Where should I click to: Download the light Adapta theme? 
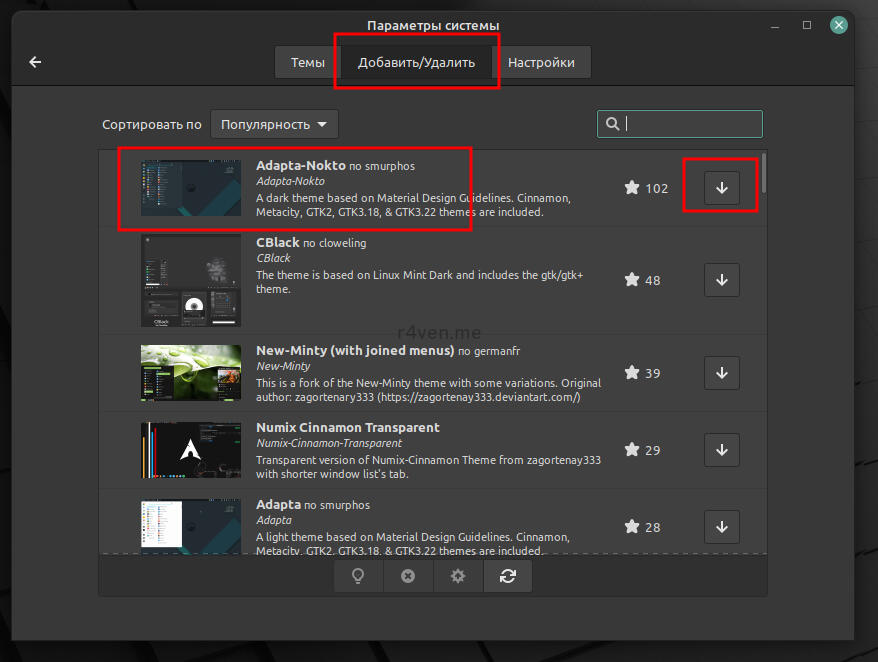(721, 527)
